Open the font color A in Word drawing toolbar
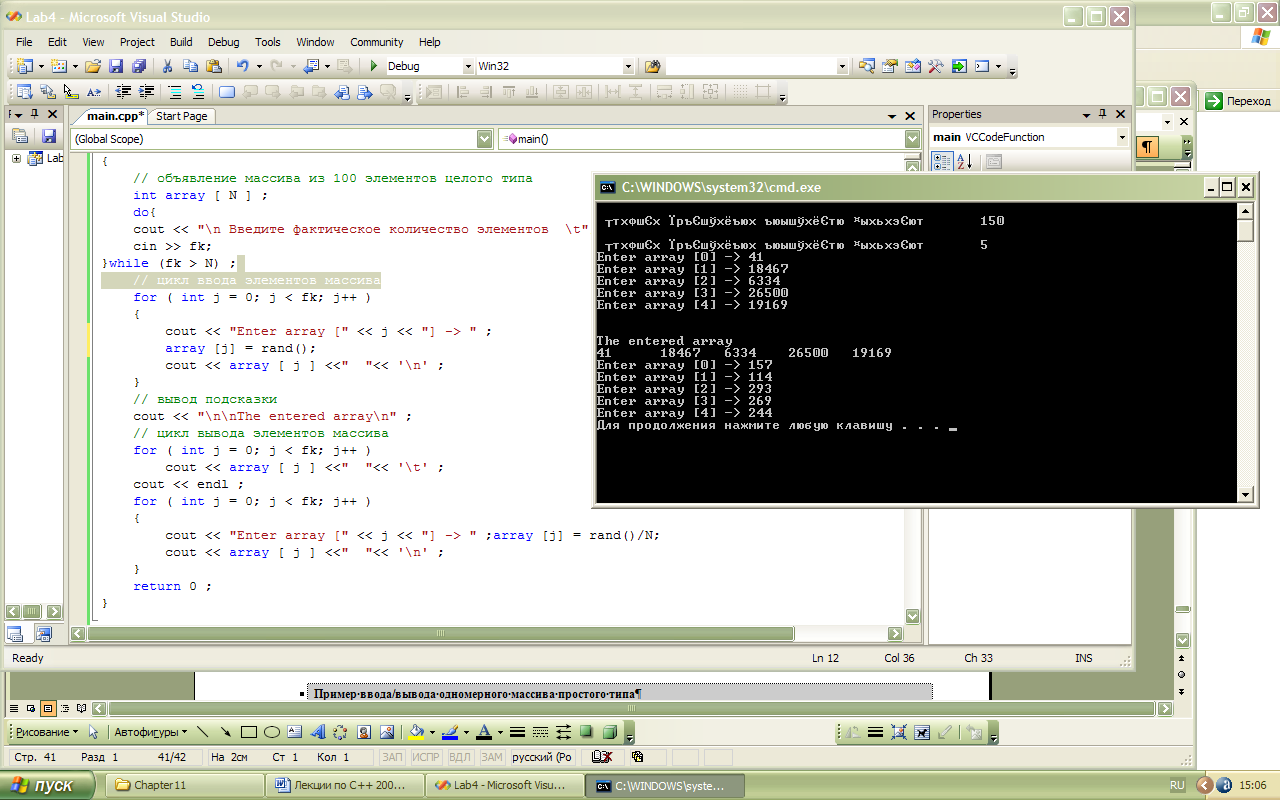The image size is (1280, 800). click(484, 732)
